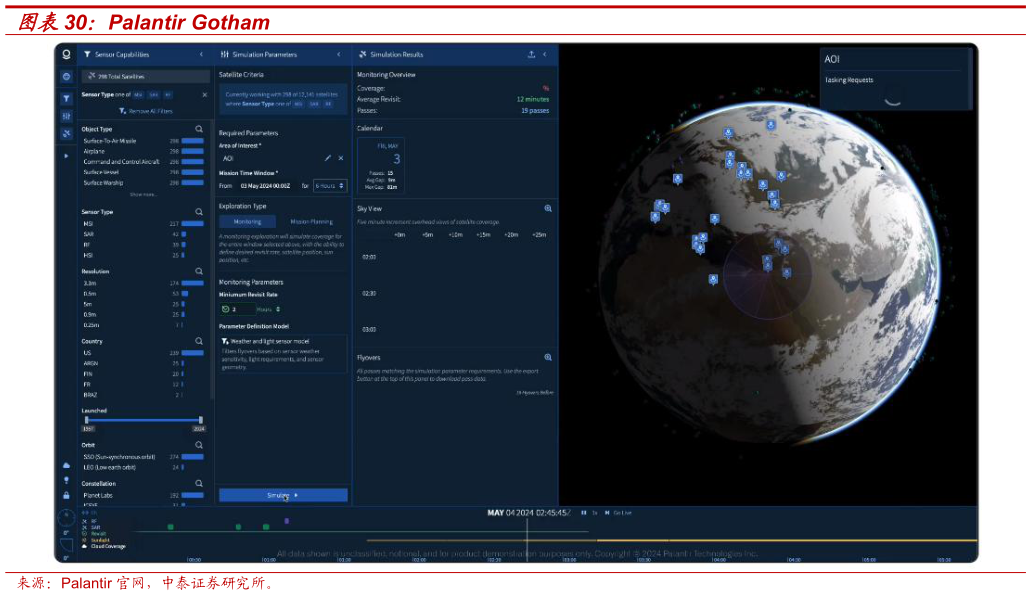The width and height of the screenshot is (1031, 596).
Task: Collapse the Sensor Capabilities panel
Action: pyautogui.click(x=201, y=55)
